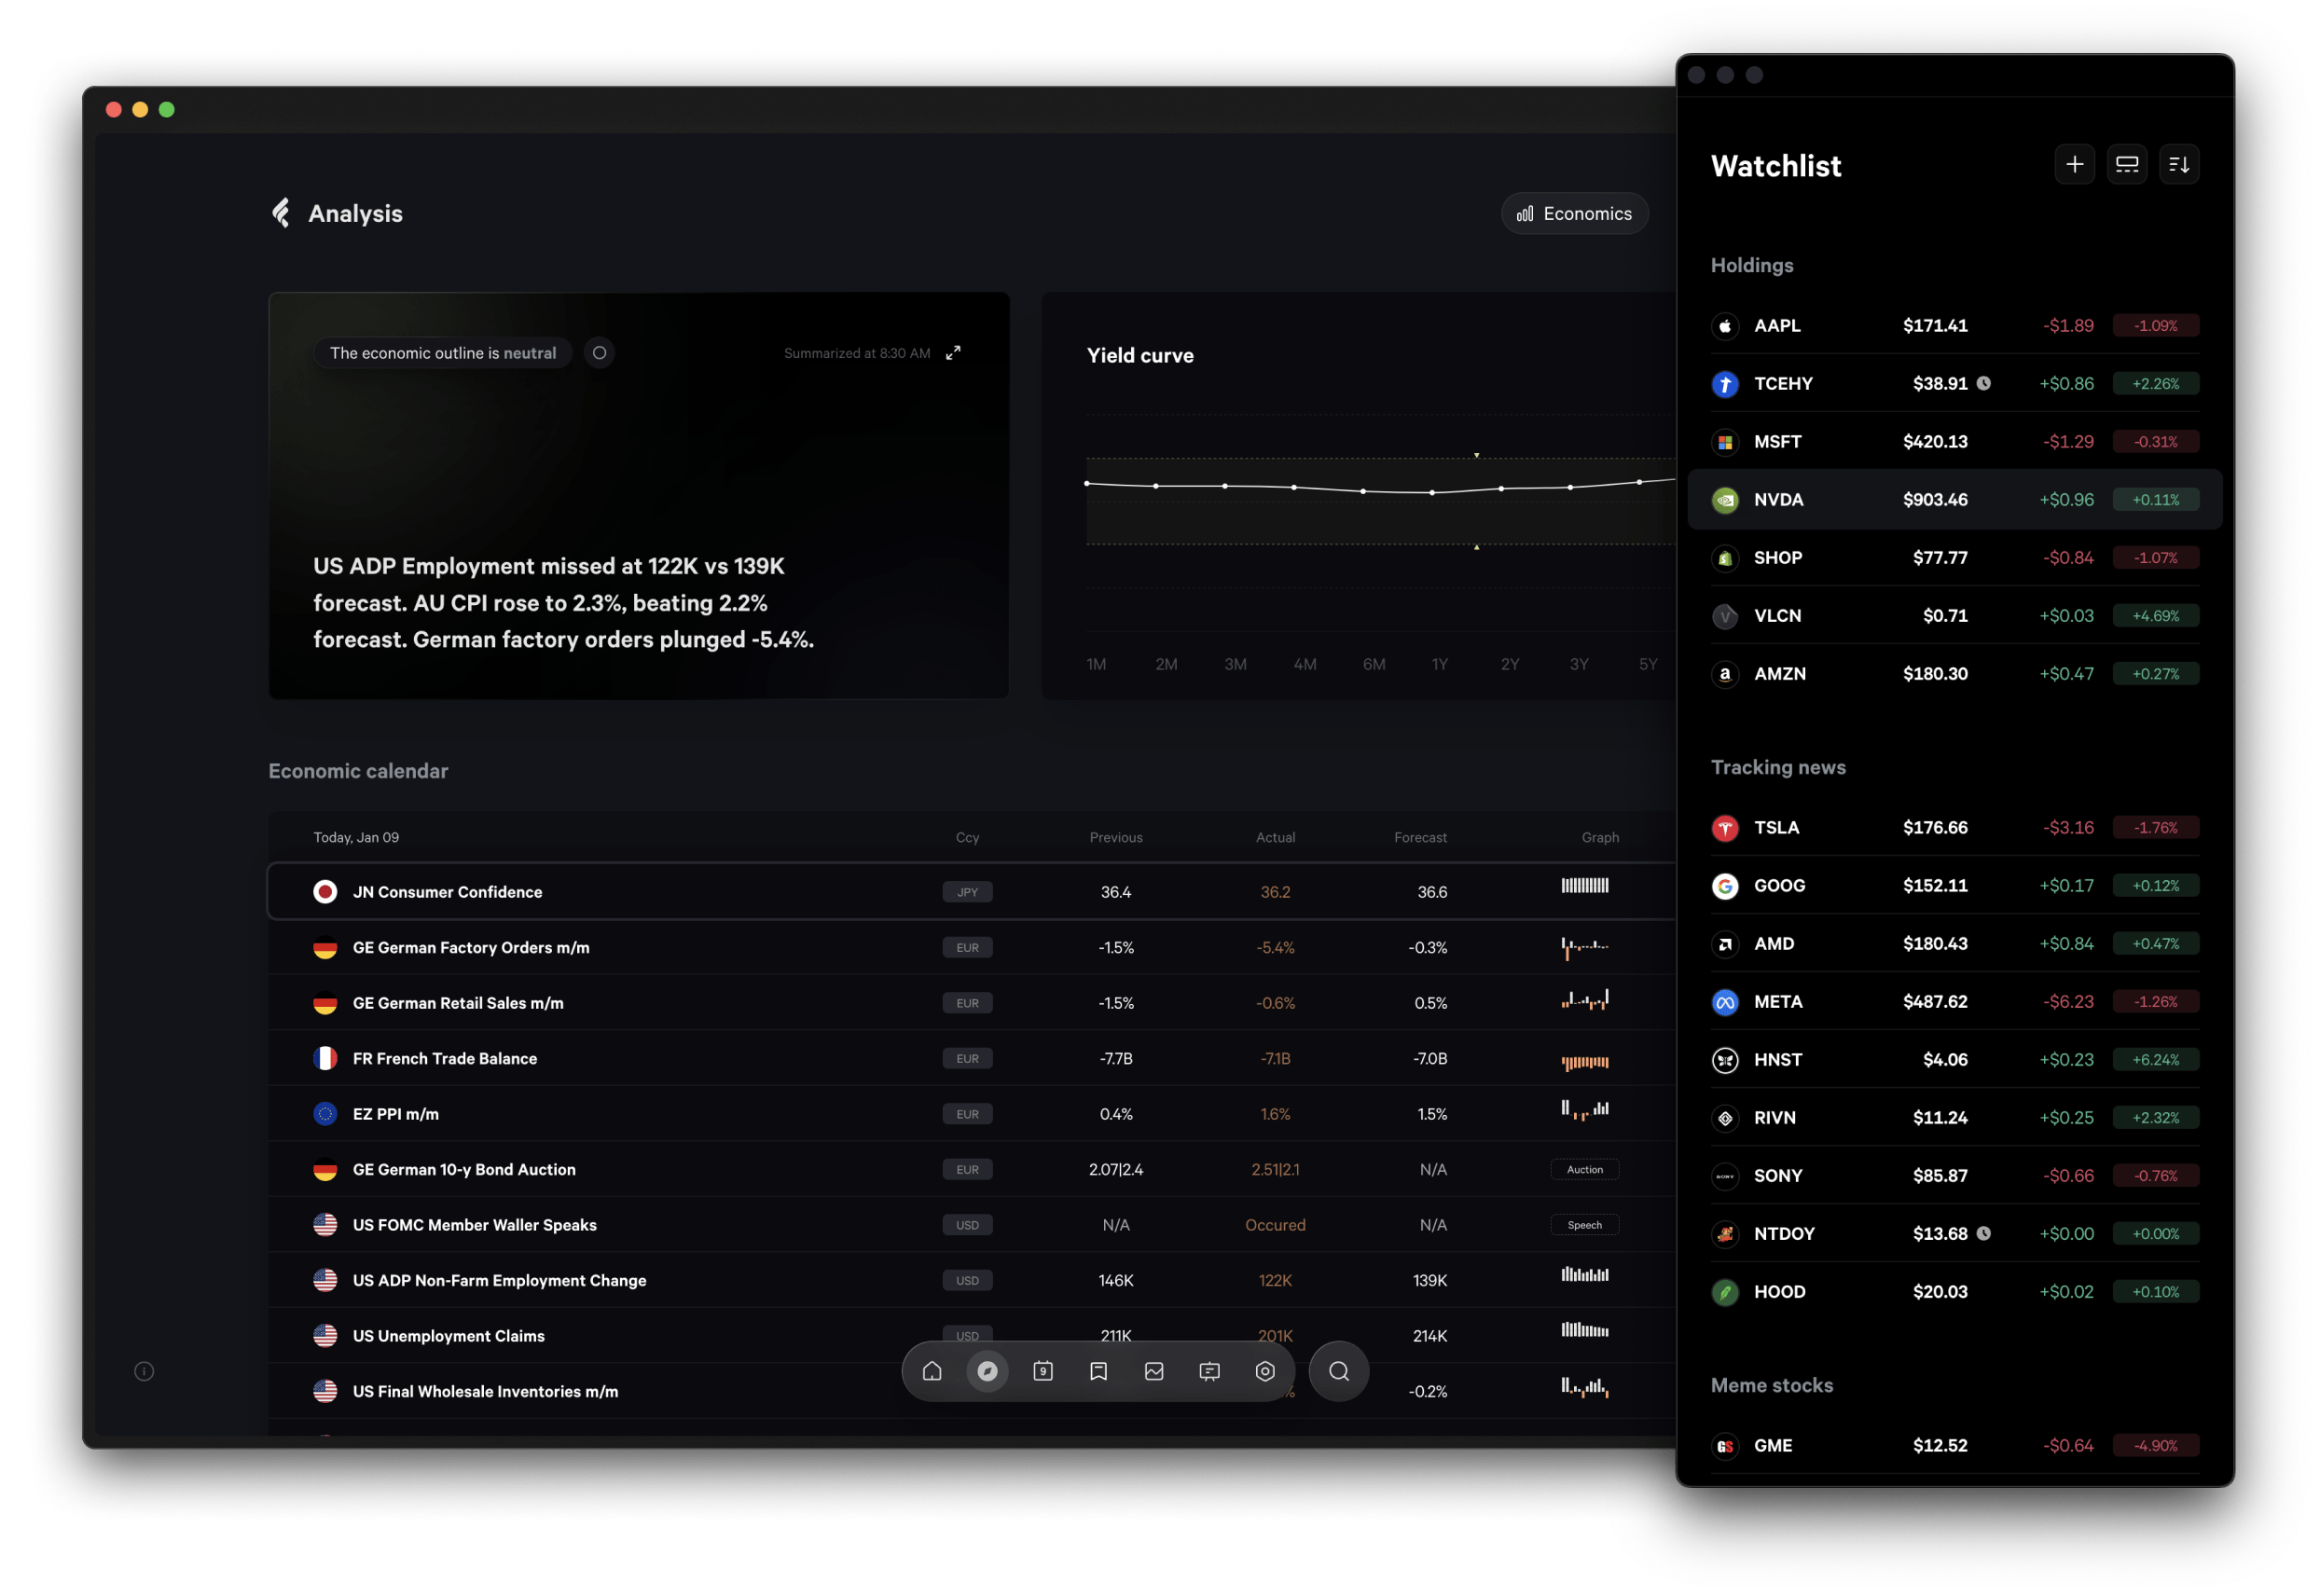The image size is (2320, 1596).
Task: Open the Home icon in the dock
Action: (932, 1371)
